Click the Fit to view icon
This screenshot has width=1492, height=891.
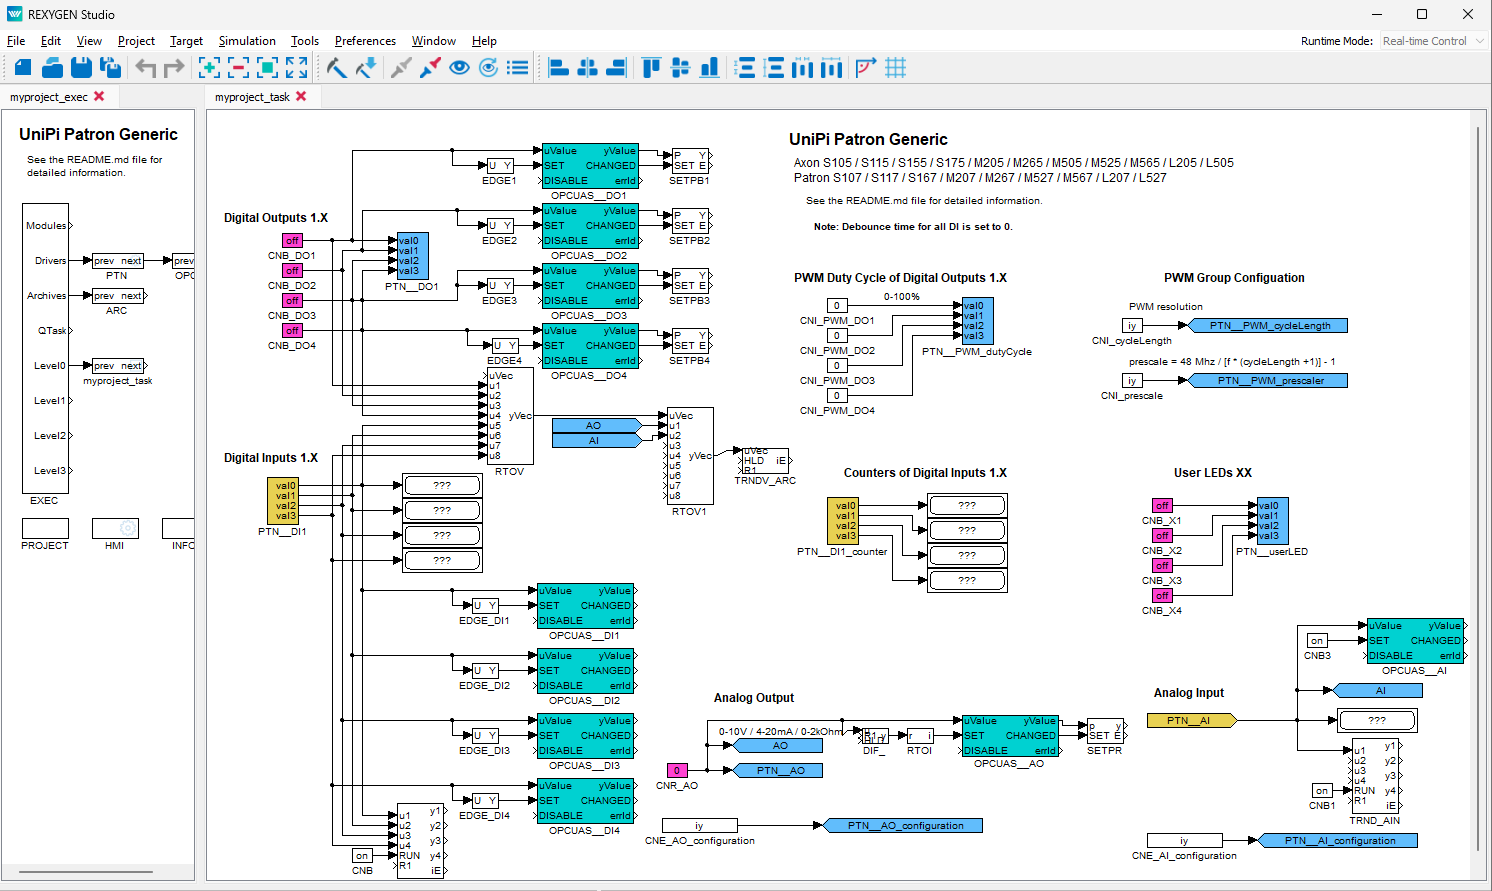point(296,68)
